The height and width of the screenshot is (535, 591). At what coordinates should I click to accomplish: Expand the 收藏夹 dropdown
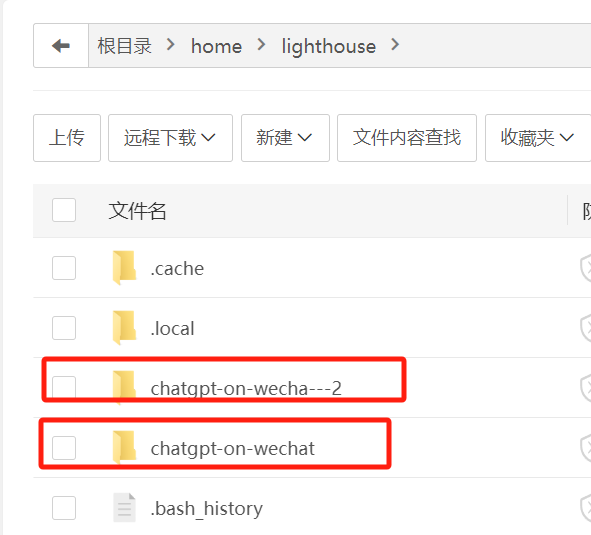pos(538,138)
